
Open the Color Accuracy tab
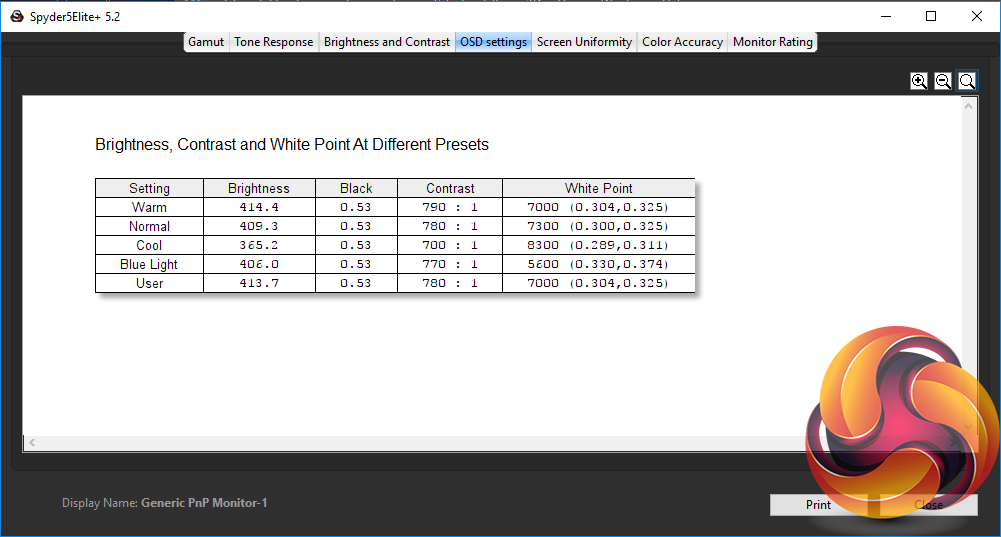(x=682, y=42)
